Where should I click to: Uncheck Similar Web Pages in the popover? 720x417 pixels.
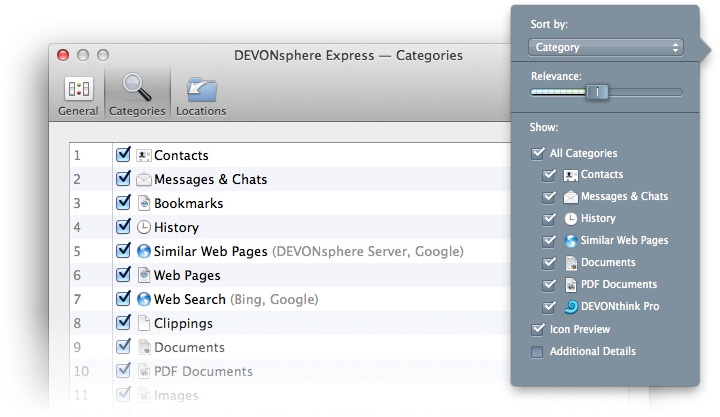[x=549, y=241]
